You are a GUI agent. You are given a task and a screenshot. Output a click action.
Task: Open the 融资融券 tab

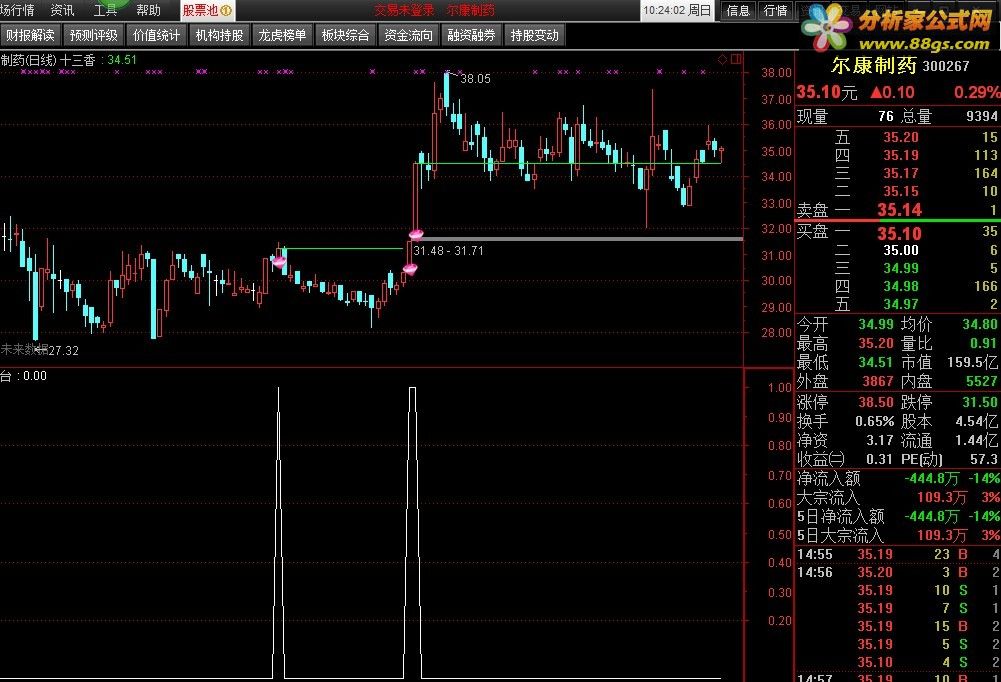[471, 36]
